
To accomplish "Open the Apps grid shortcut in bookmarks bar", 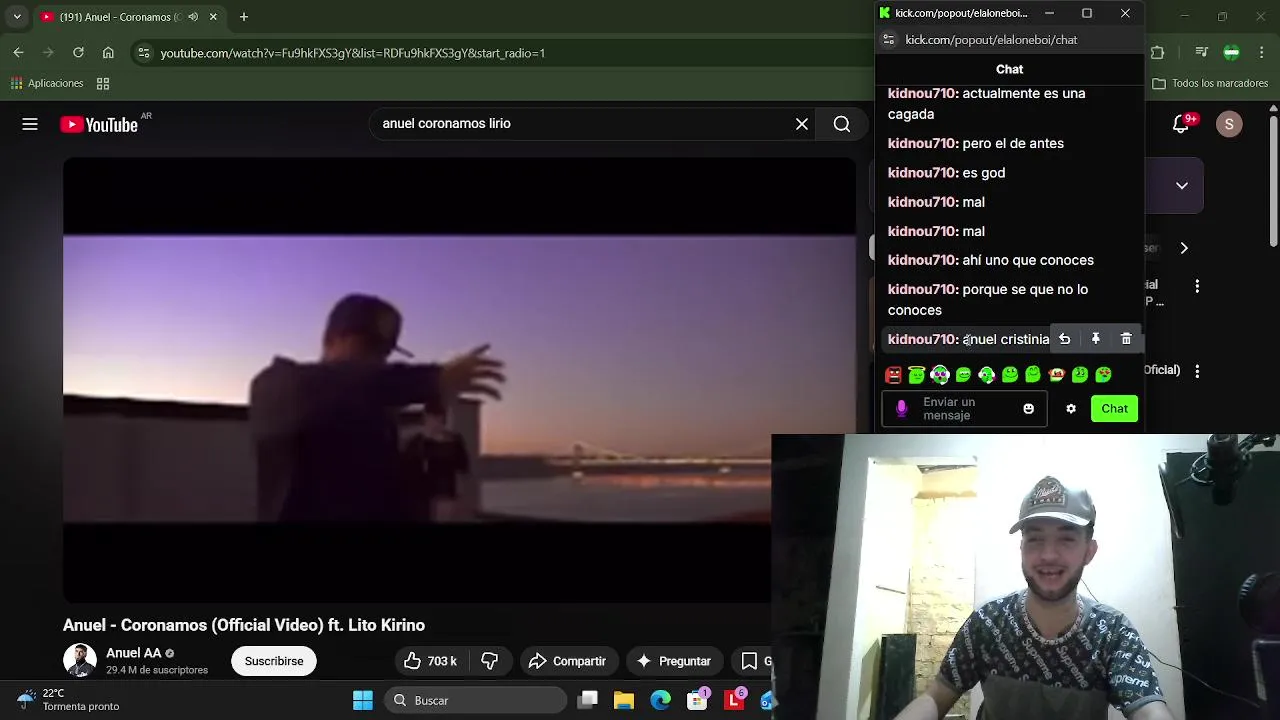I will (103, 84).
